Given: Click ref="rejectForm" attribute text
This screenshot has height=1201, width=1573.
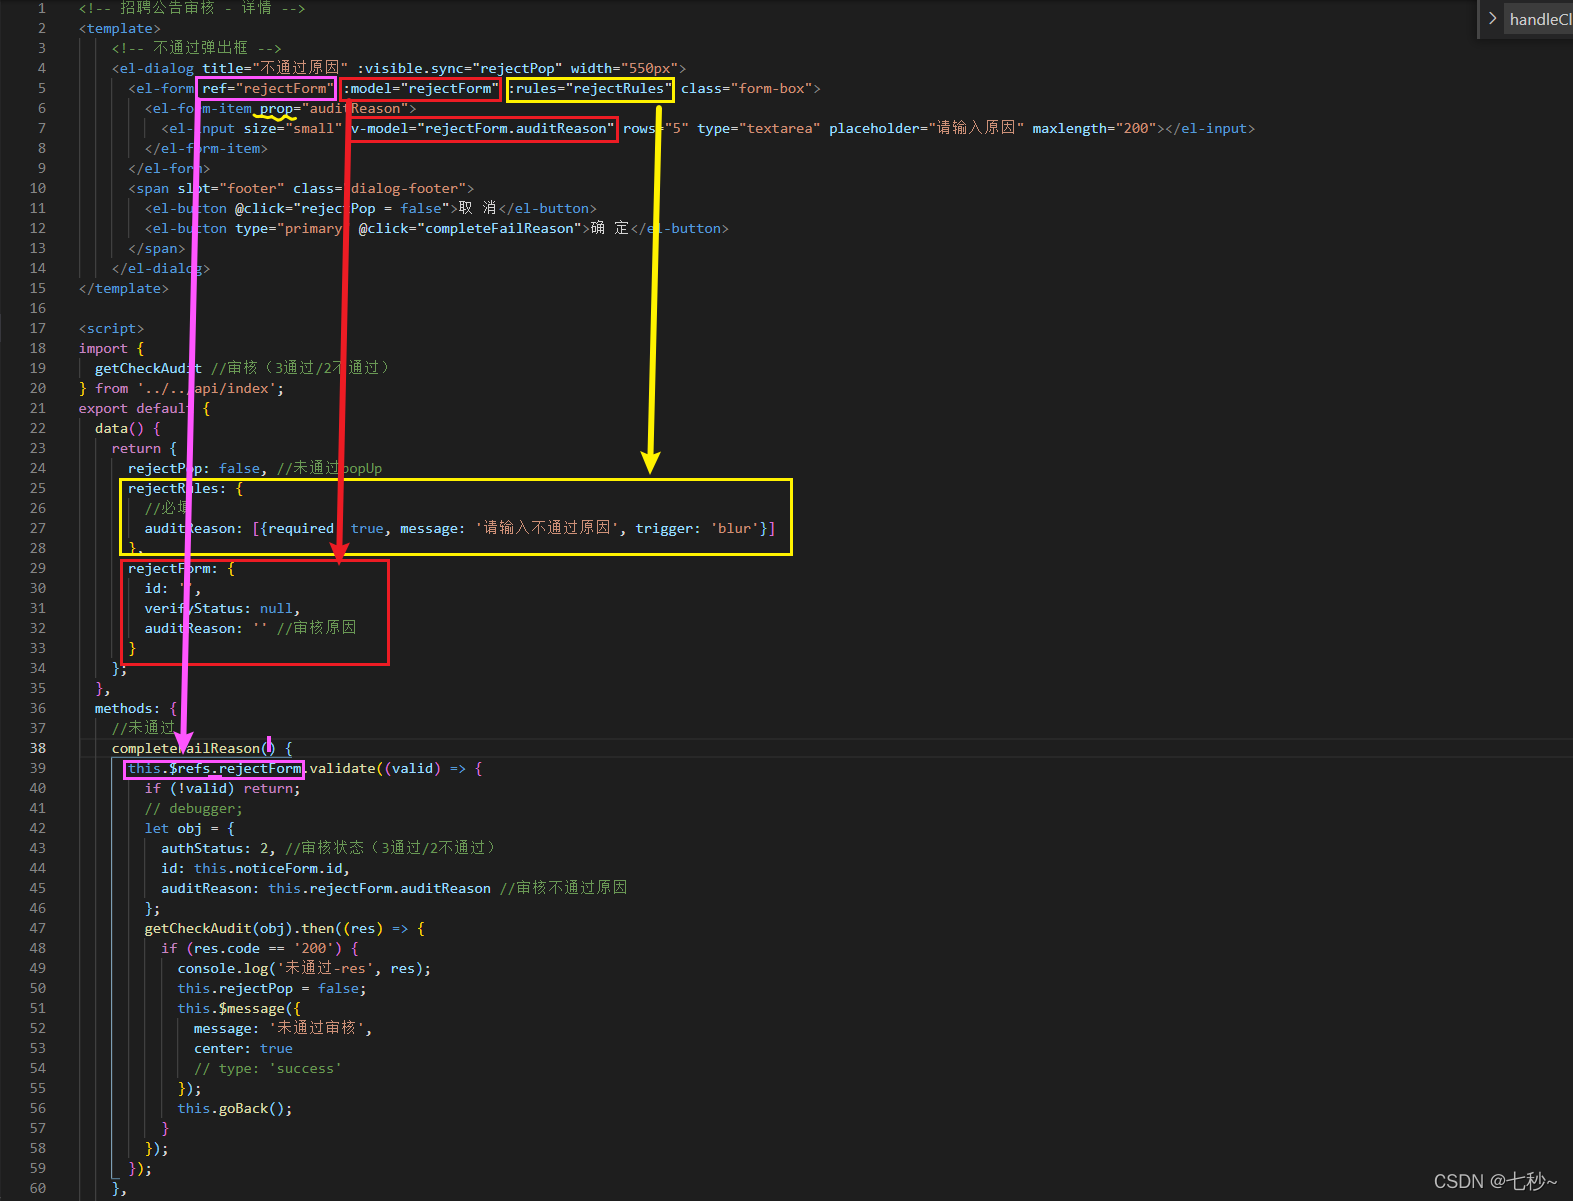Looking at the screenshot, I should point(267,88).
